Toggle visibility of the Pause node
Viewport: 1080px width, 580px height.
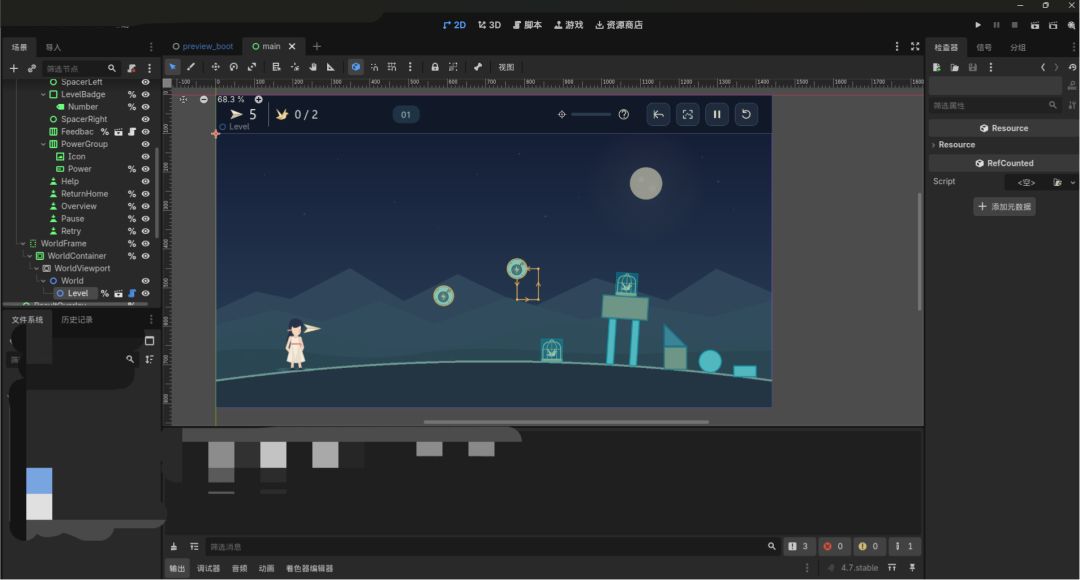[x=145, y=218]
